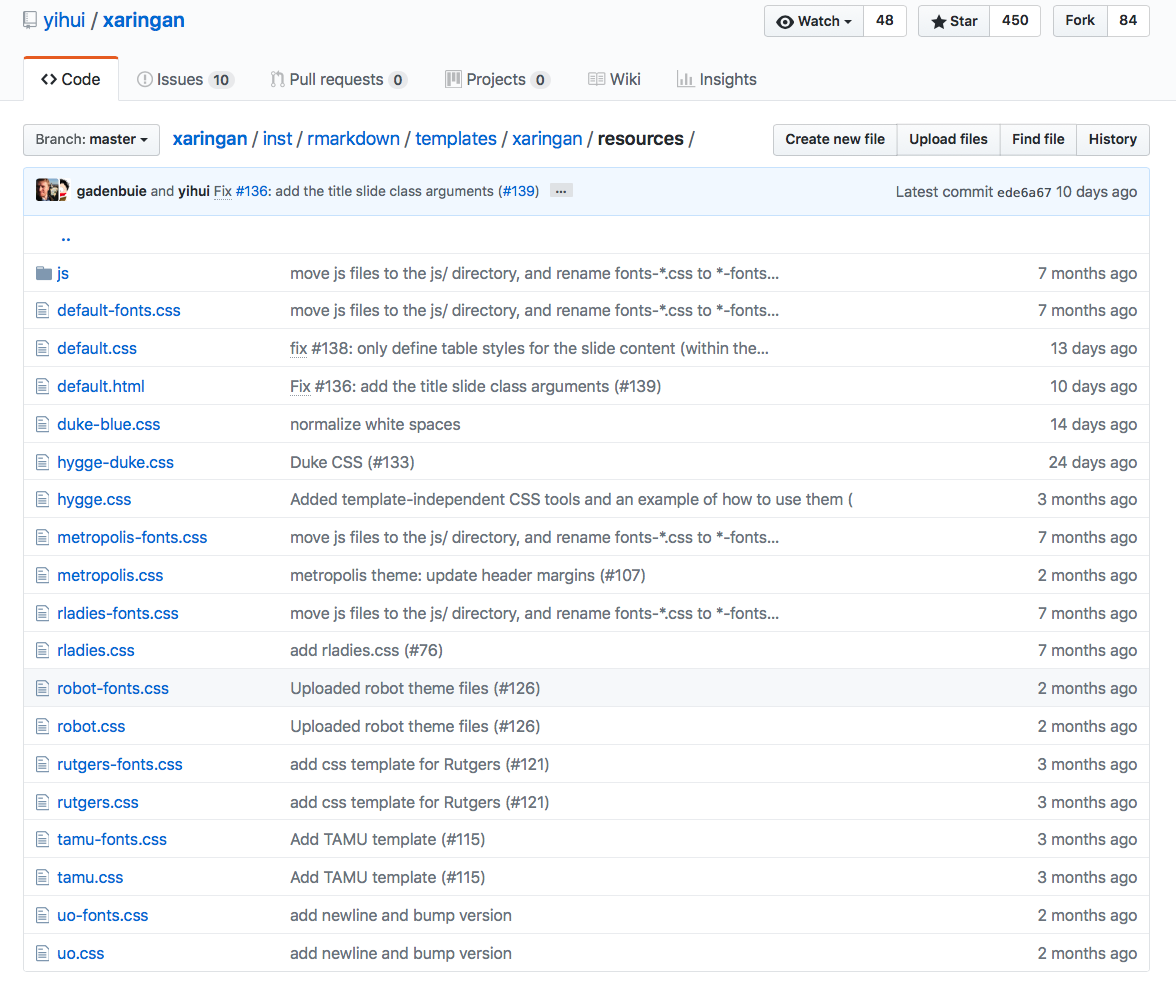1176x1004 pixels.
Task: Open commit 'metropolis theme: update header margins'
Action: [x=468, y=575]
